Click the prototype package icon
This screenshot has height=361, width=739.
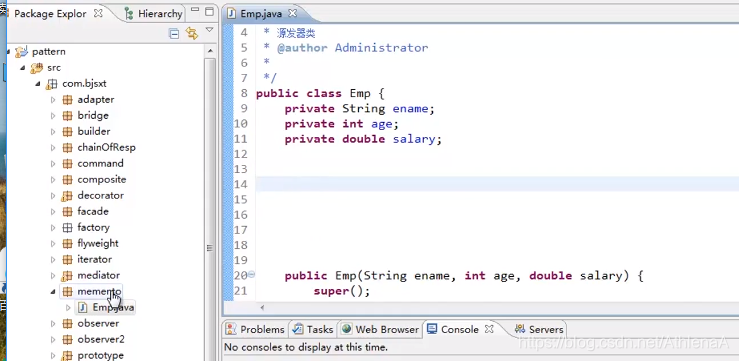67,355
